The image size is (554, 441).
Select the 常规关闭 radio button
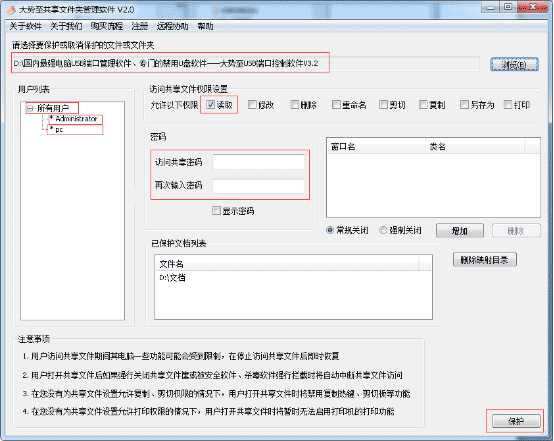(330, 230)
